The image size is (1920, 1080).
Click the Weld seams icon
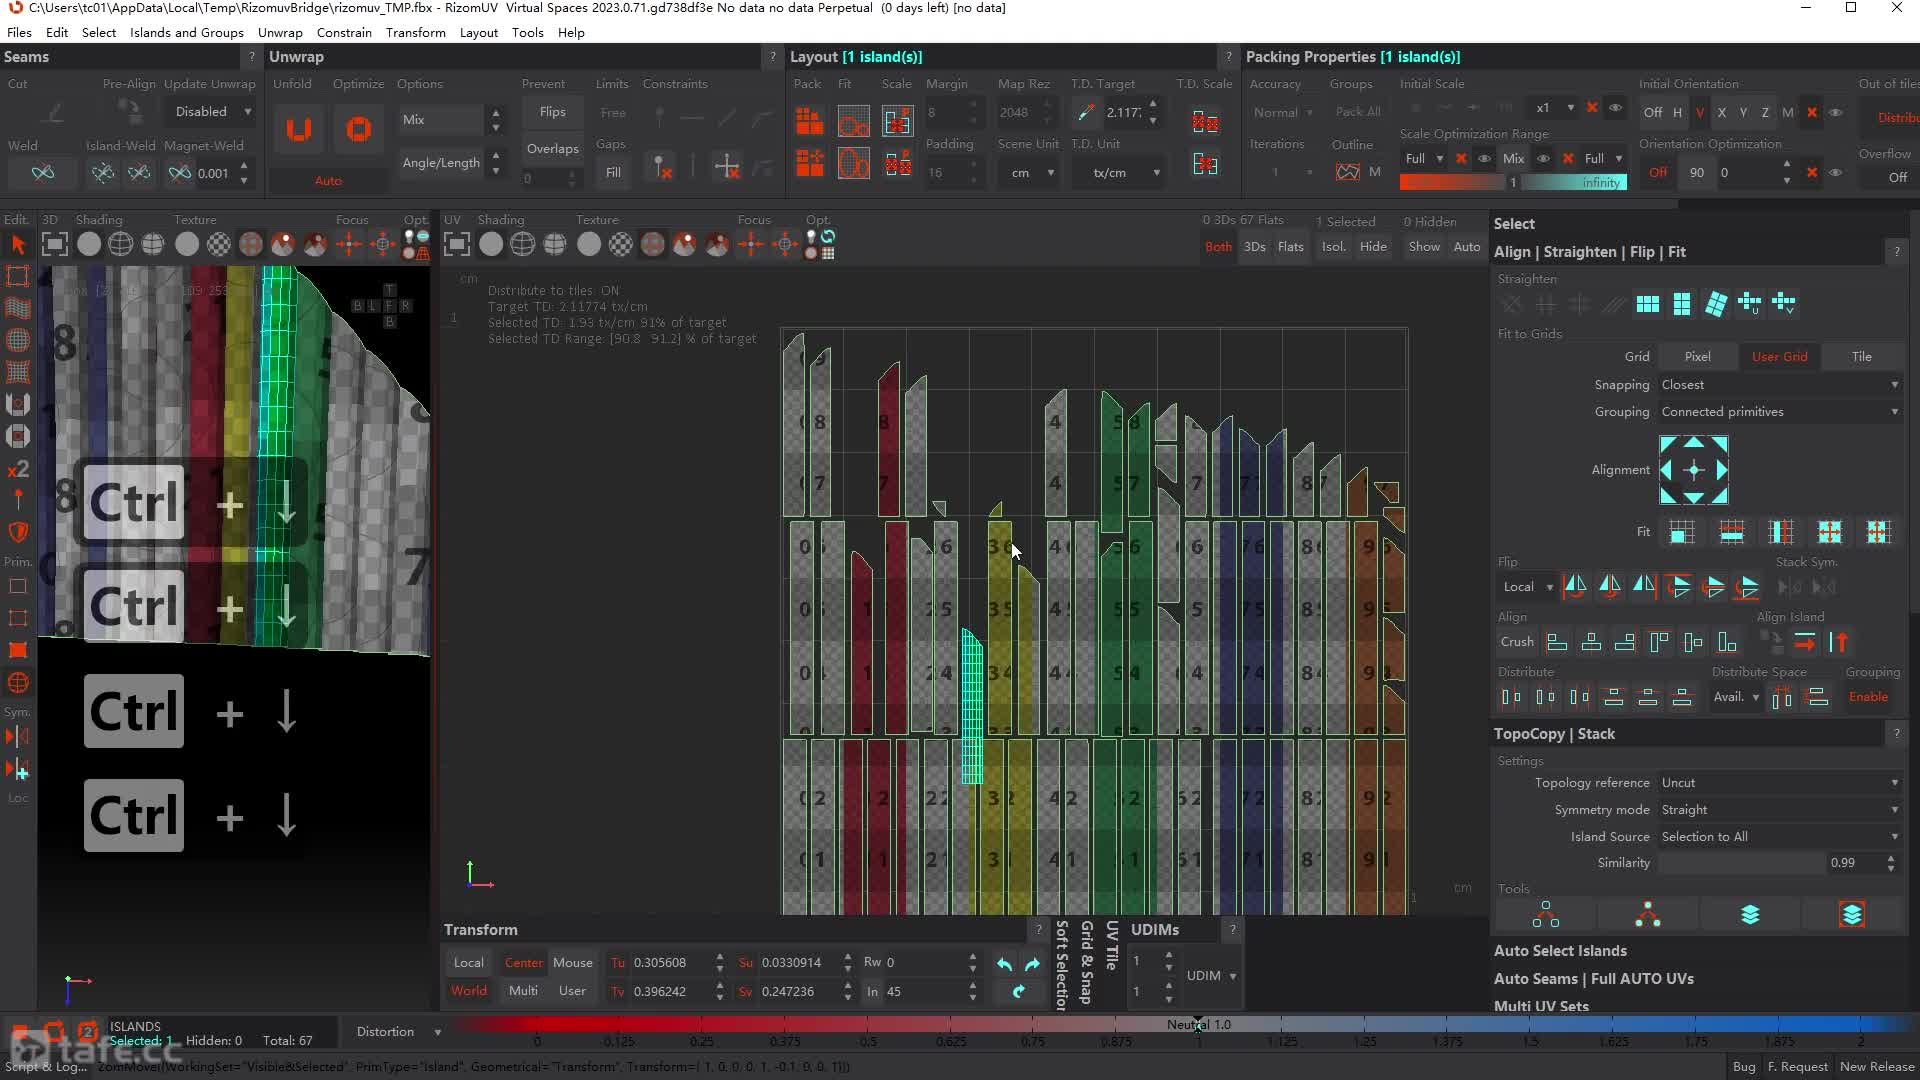43,173
